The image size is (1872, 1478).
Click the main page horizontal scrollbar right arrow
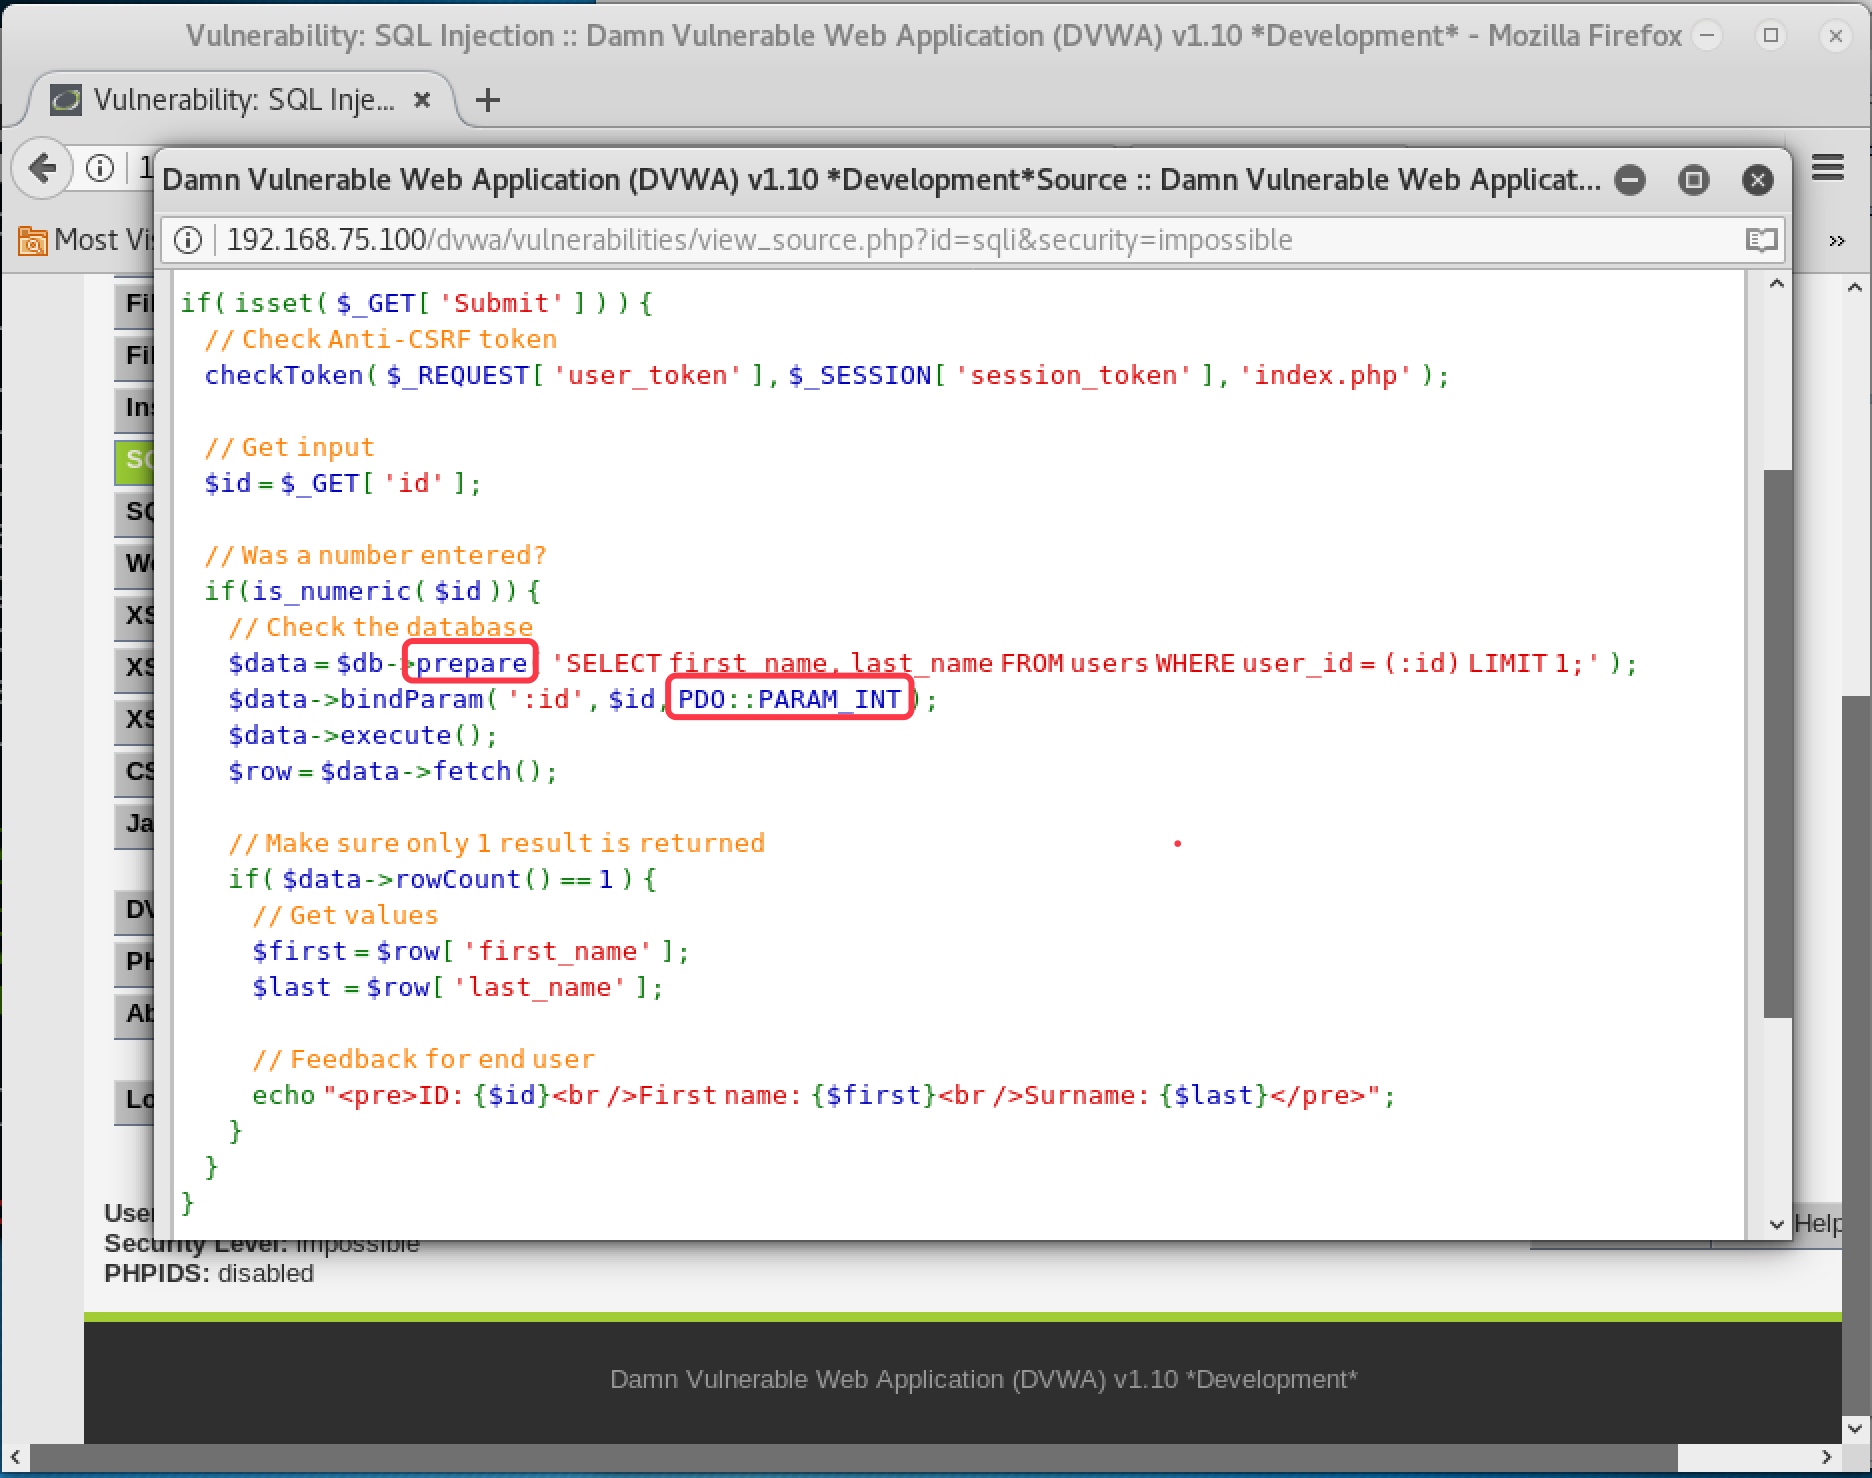(x=1827, y=1457)
